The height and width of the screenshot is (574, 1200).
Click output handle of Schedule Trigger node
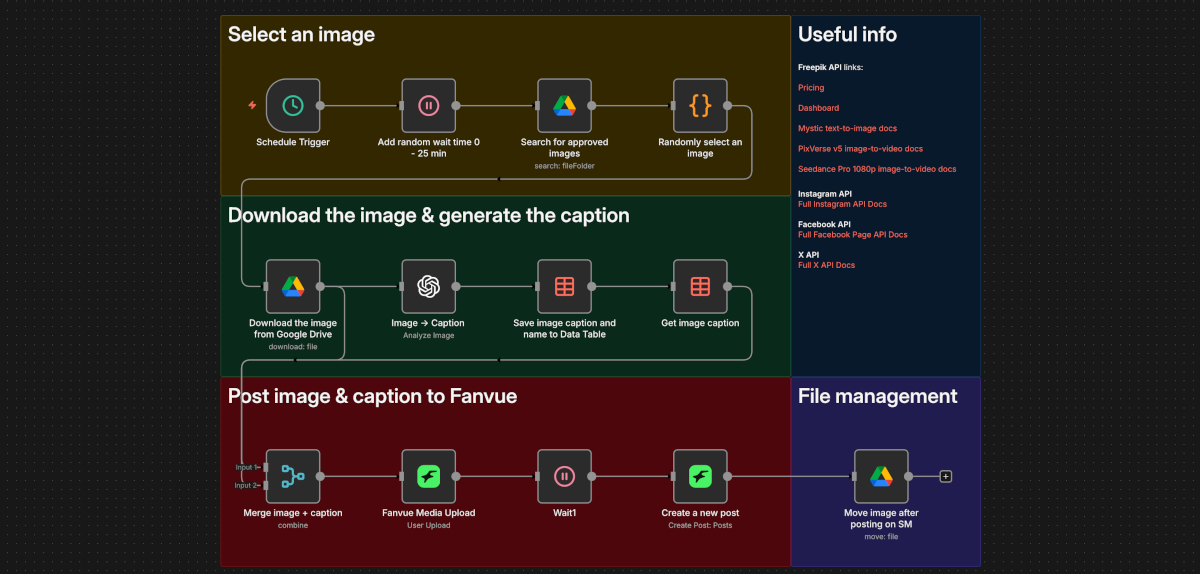(320, 105)
